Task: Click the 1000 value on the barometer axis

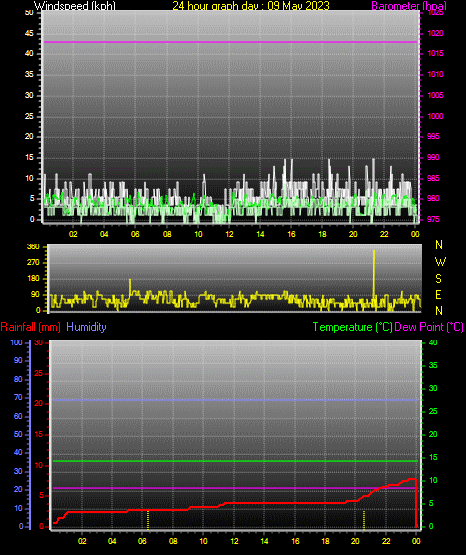Action: coord(435,116)
